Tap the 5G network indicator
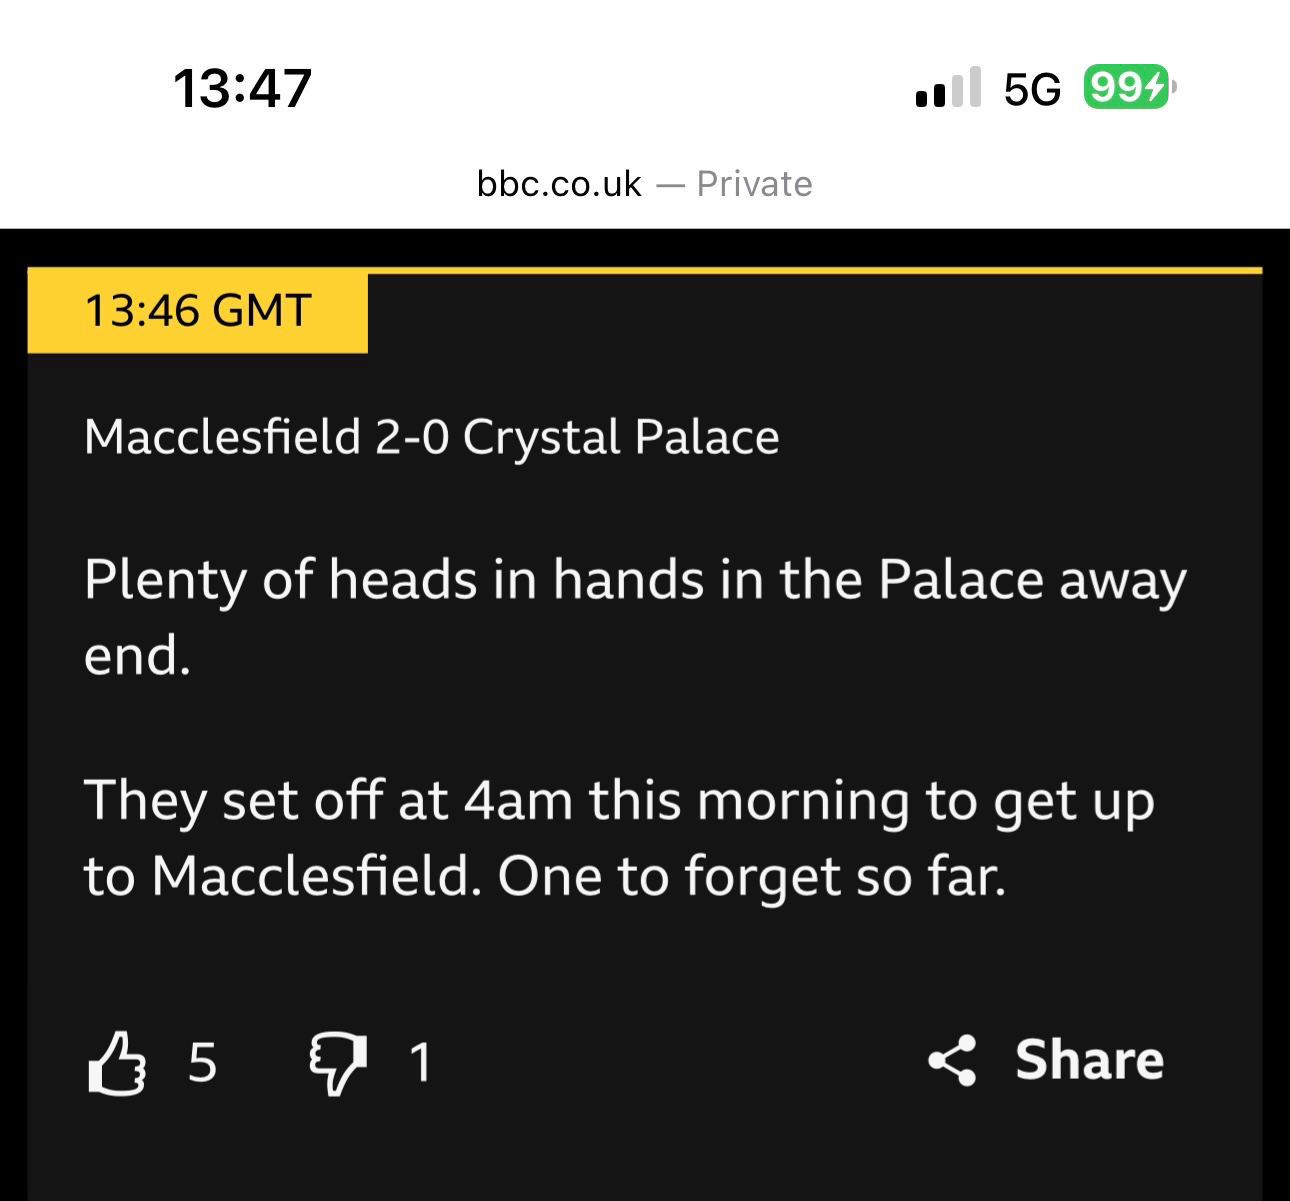This screenshot has width=1290, height=1201. click(1032, 90)
